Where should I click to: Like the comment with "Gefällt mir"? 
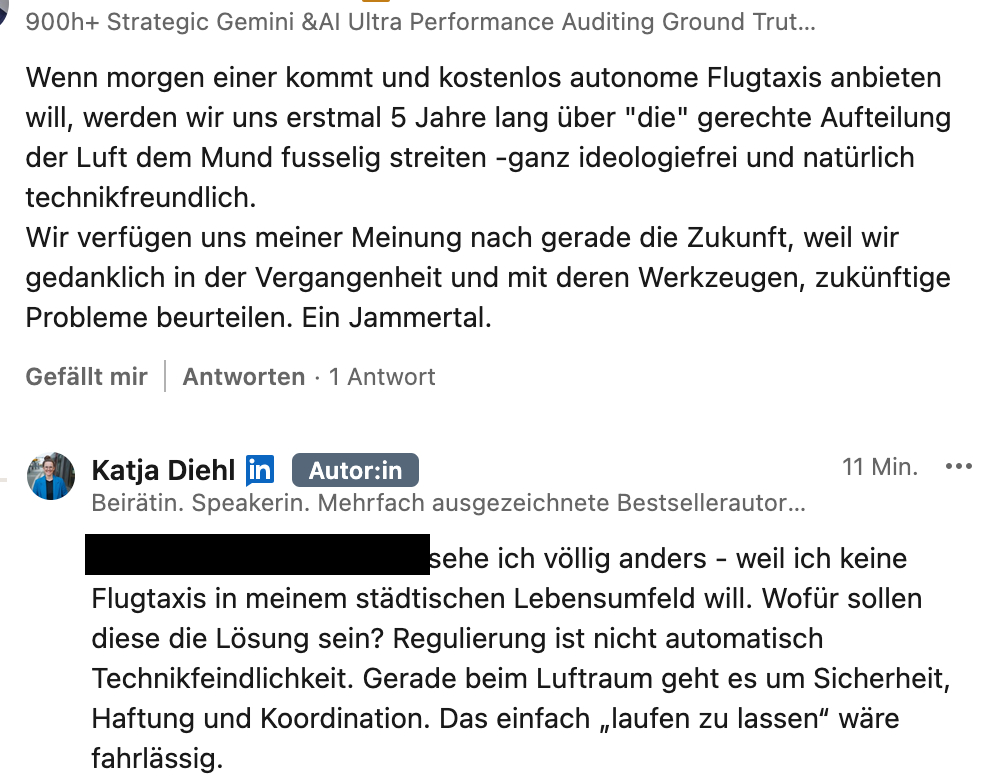86,377
